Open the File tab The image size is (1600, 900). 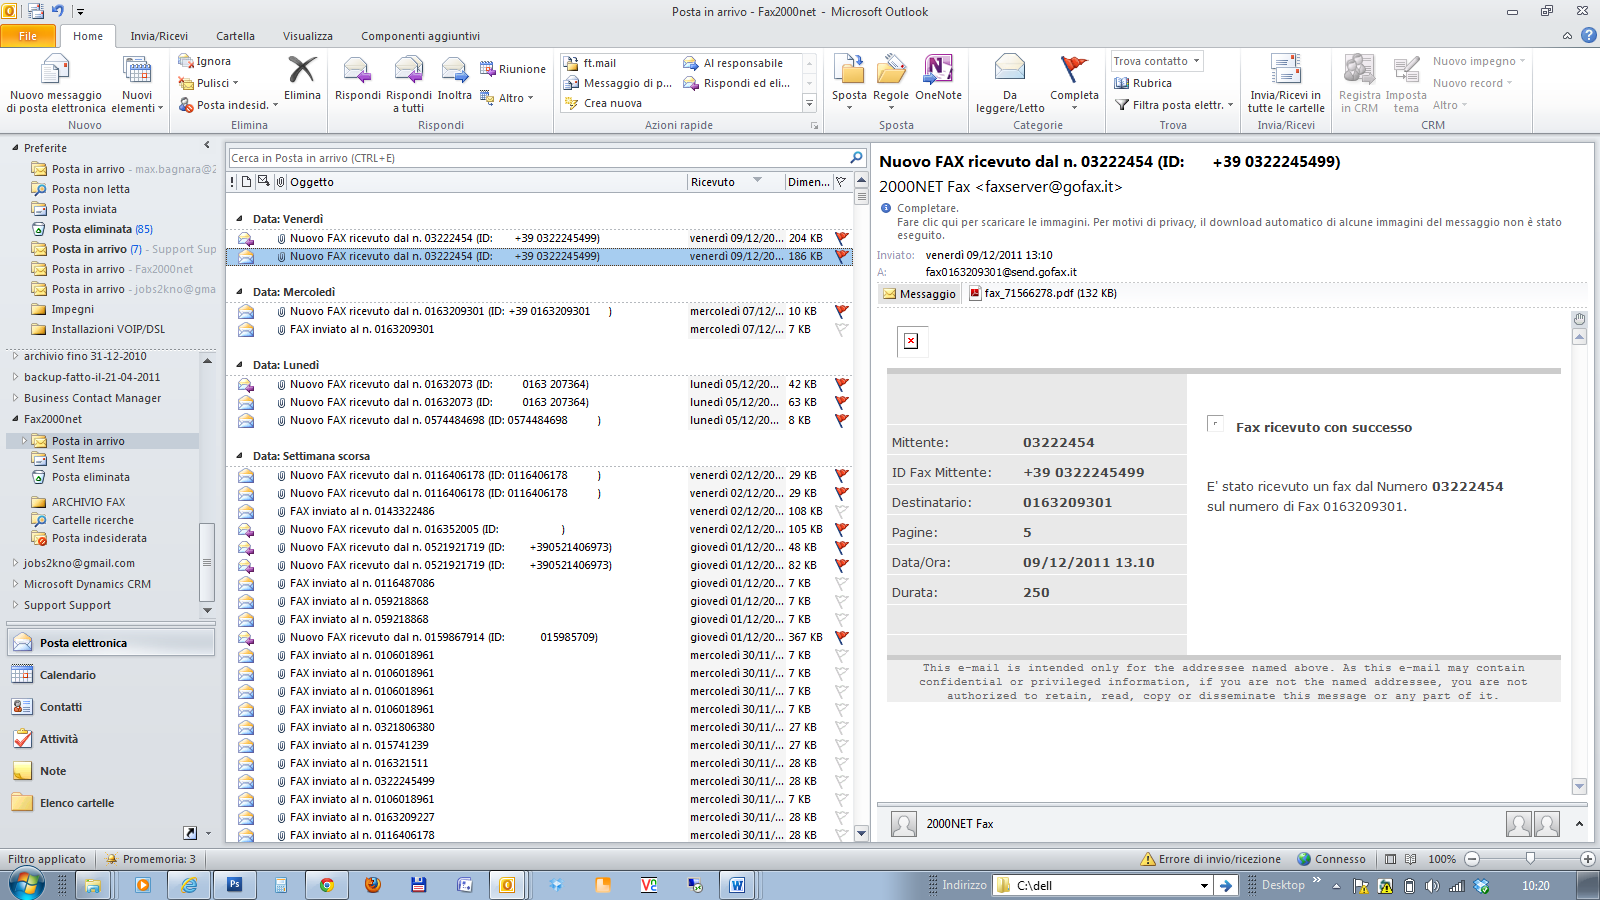click(x=28, y=36)
